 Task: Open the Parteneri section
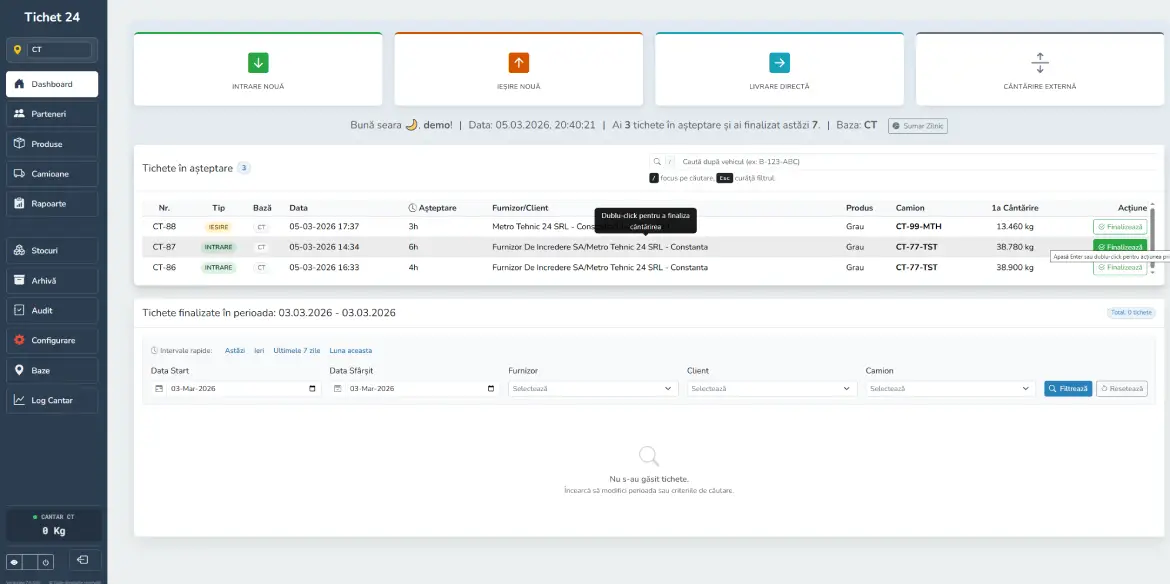coord(52,113)
